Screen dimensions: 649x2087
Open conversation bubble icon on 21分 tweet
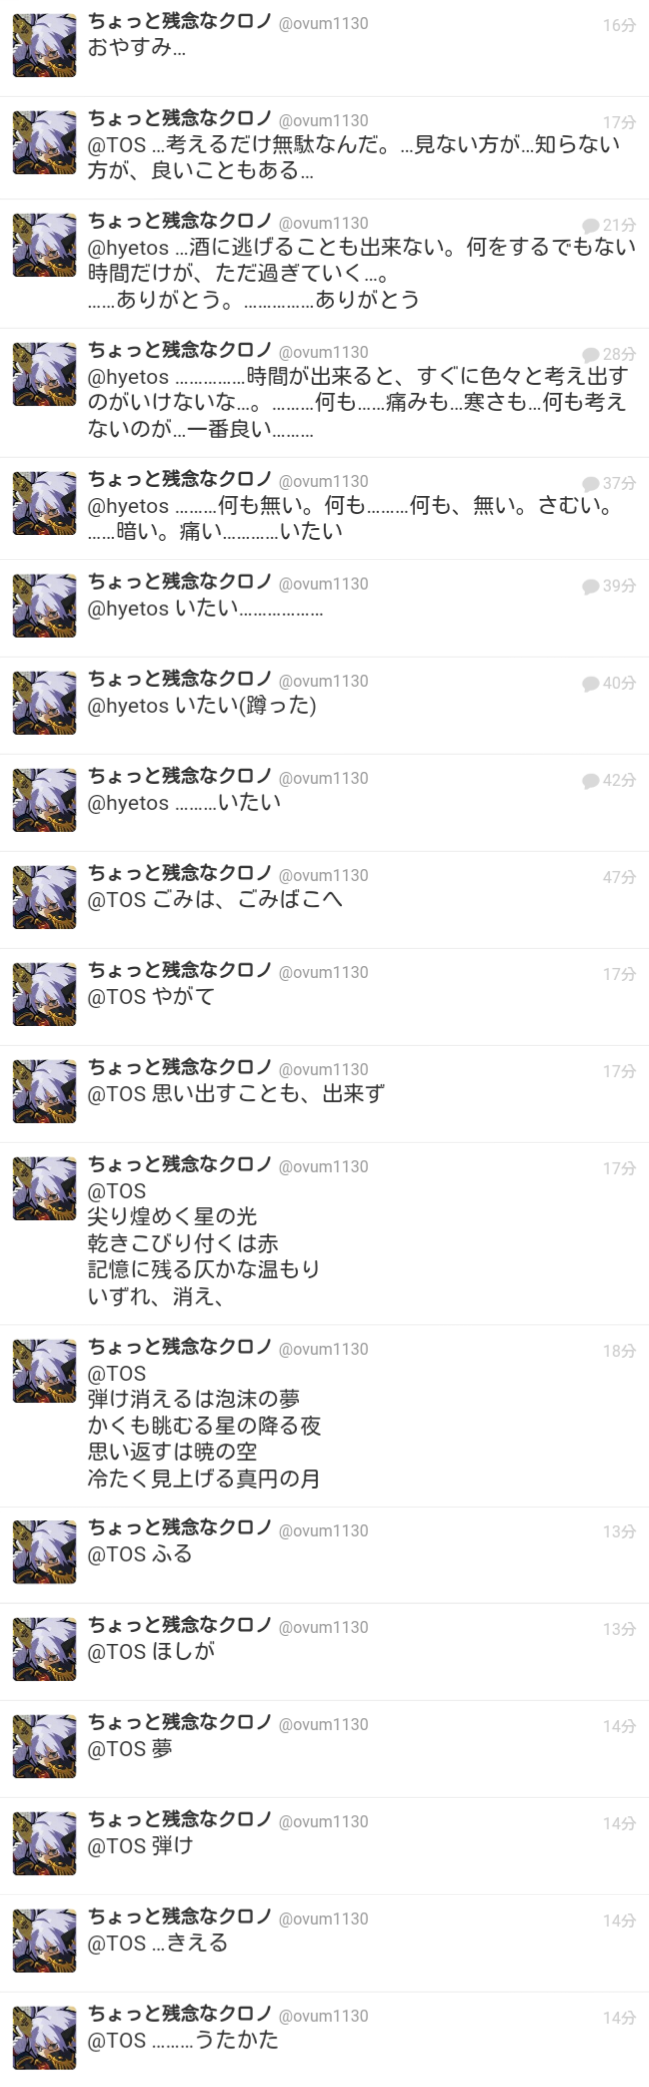pyautogui.click(x=590, y=225)
